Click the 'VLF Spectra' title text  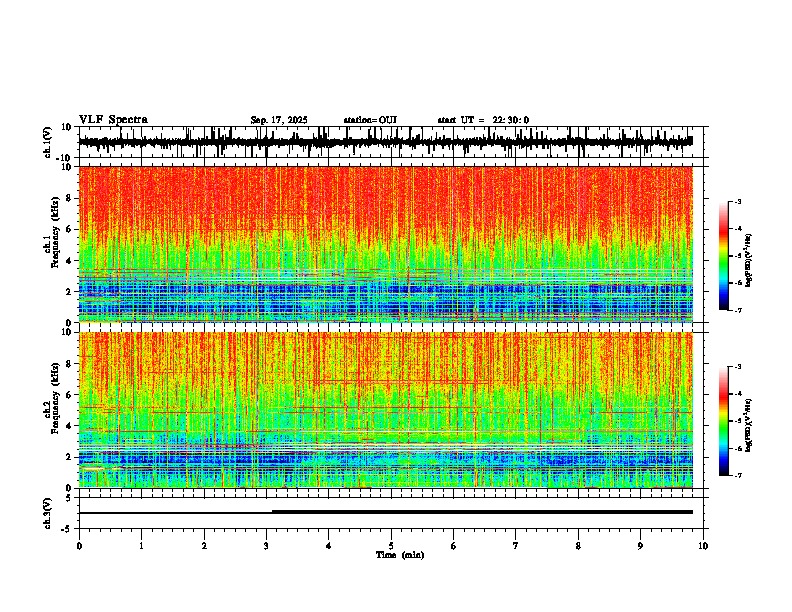pyautogui.click(x=113, y=120)
